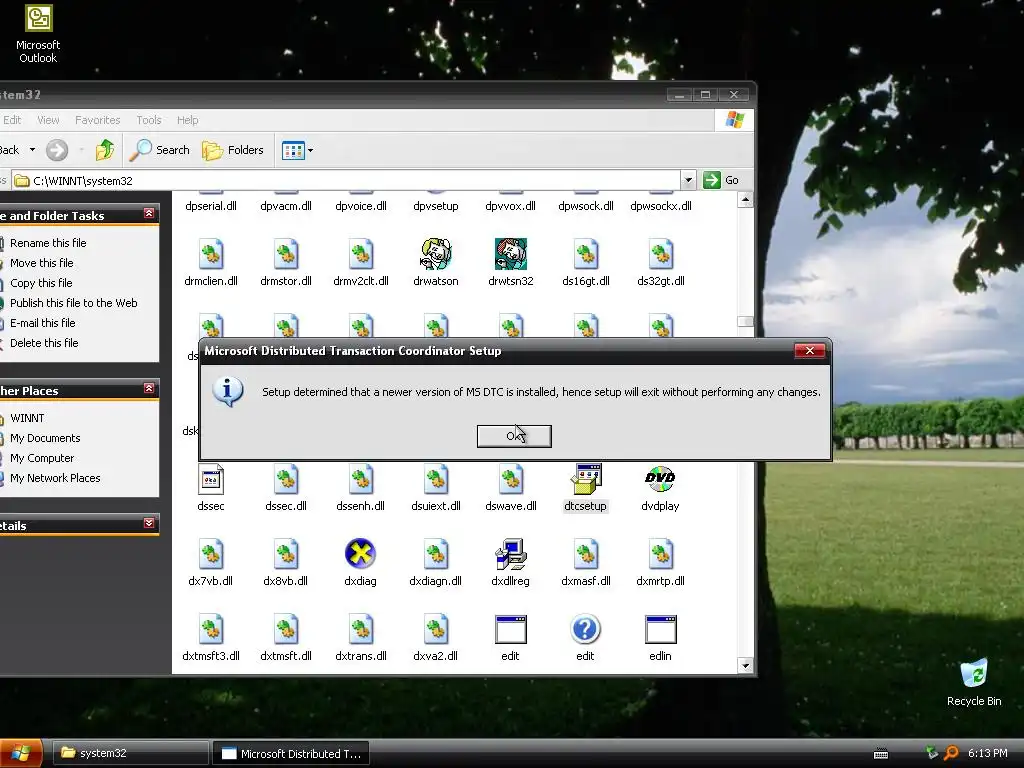The height and width of the screenshot is (768, 1024).
Task: Select the dvdplay file icon
Action: click(660, 479)
